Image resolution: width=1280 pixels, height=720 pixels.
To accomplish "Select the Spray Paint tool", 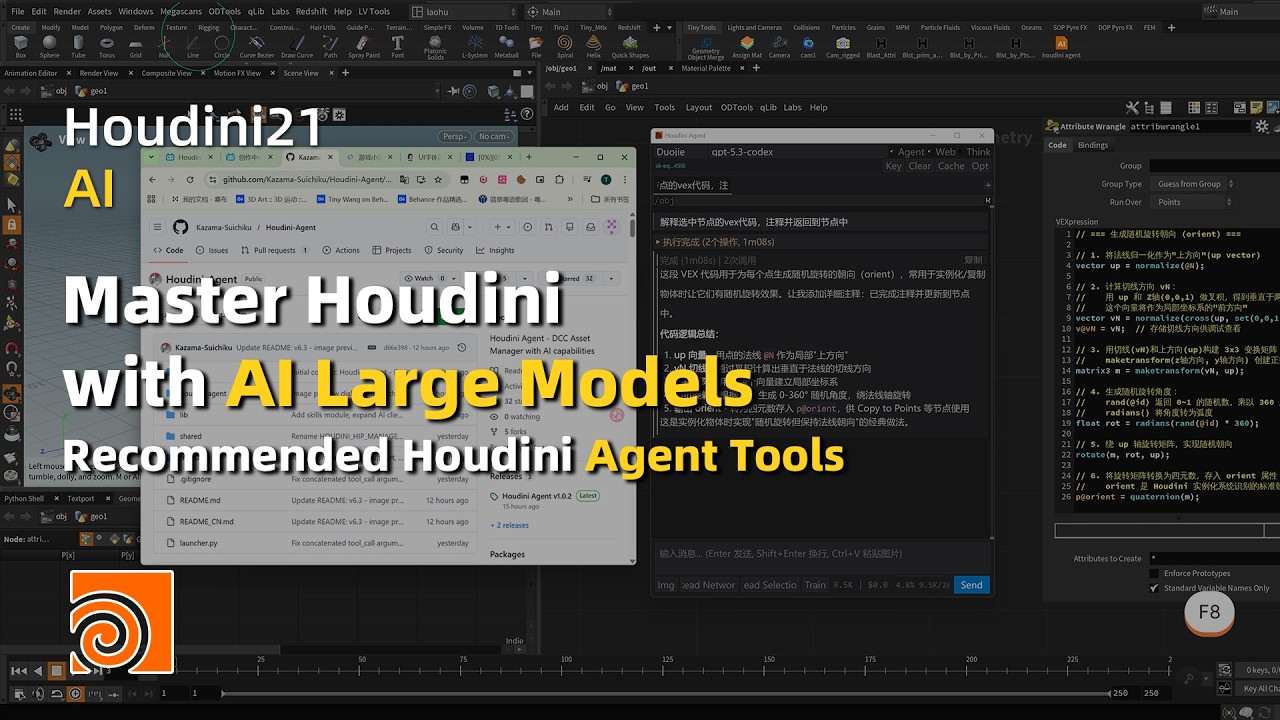I will point(364,46).
